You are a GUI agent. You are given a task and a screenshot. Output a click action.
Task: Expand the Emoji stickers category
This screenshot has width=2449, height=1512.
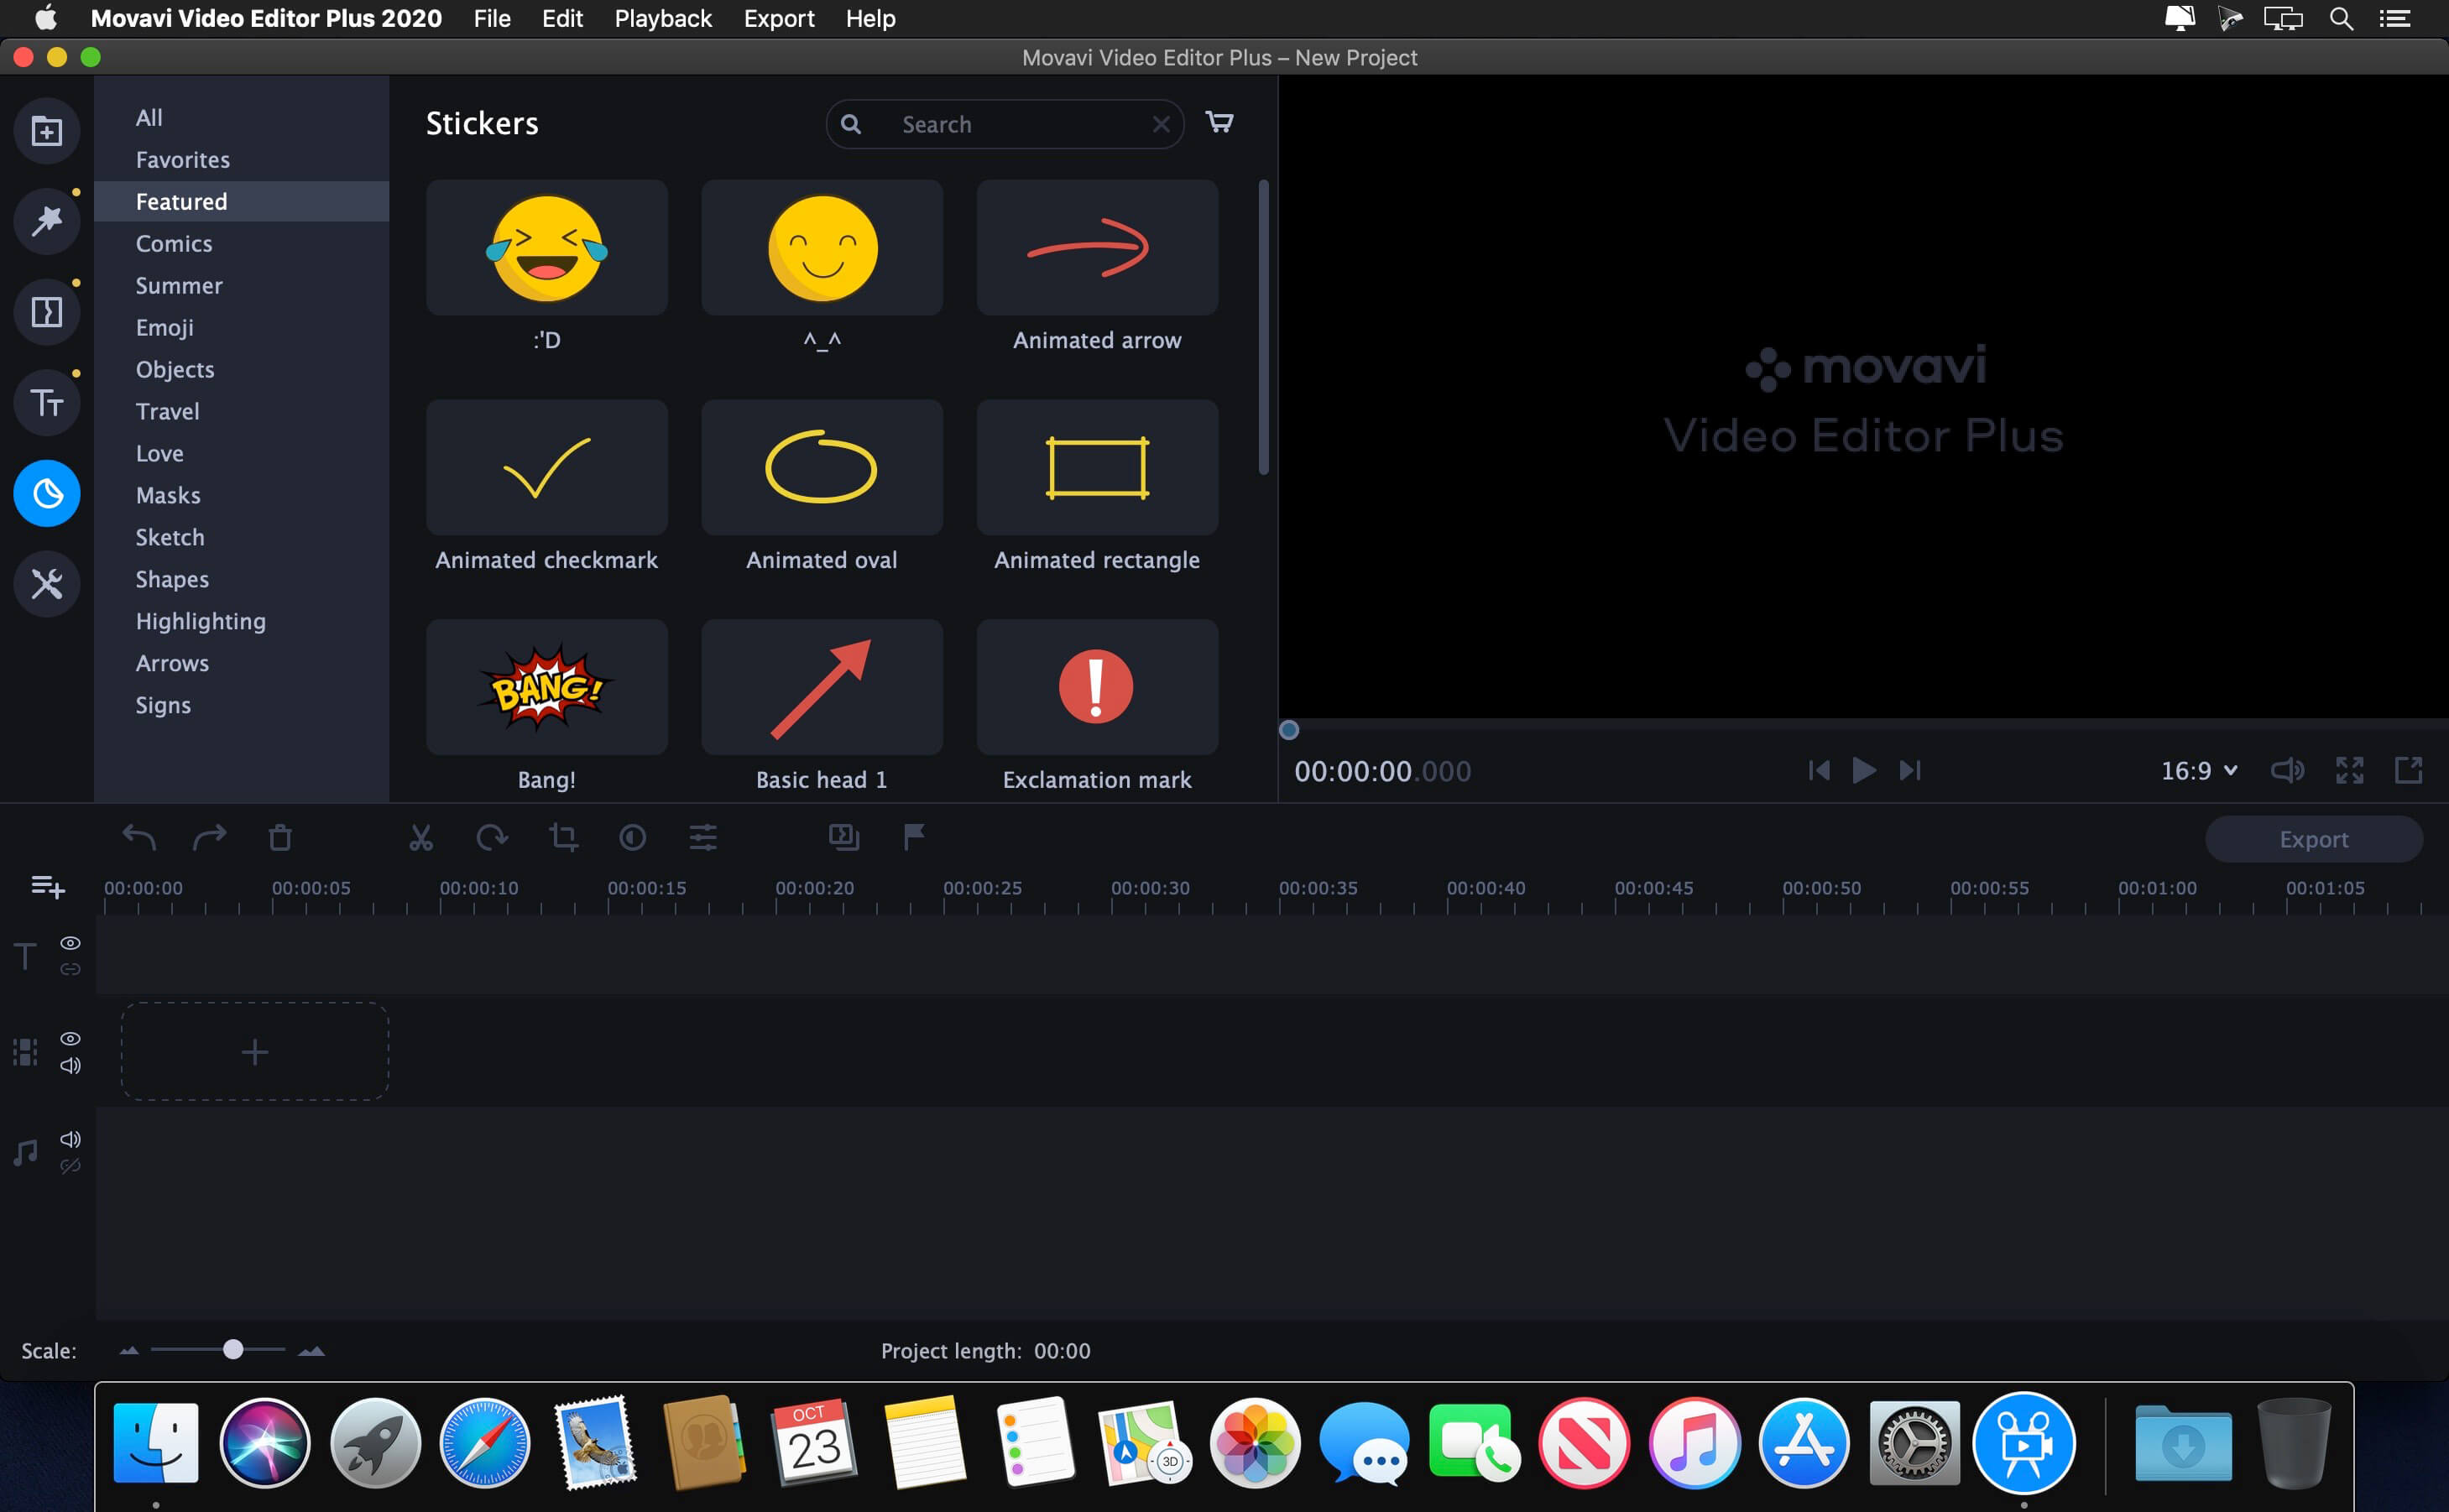point(164,327)
